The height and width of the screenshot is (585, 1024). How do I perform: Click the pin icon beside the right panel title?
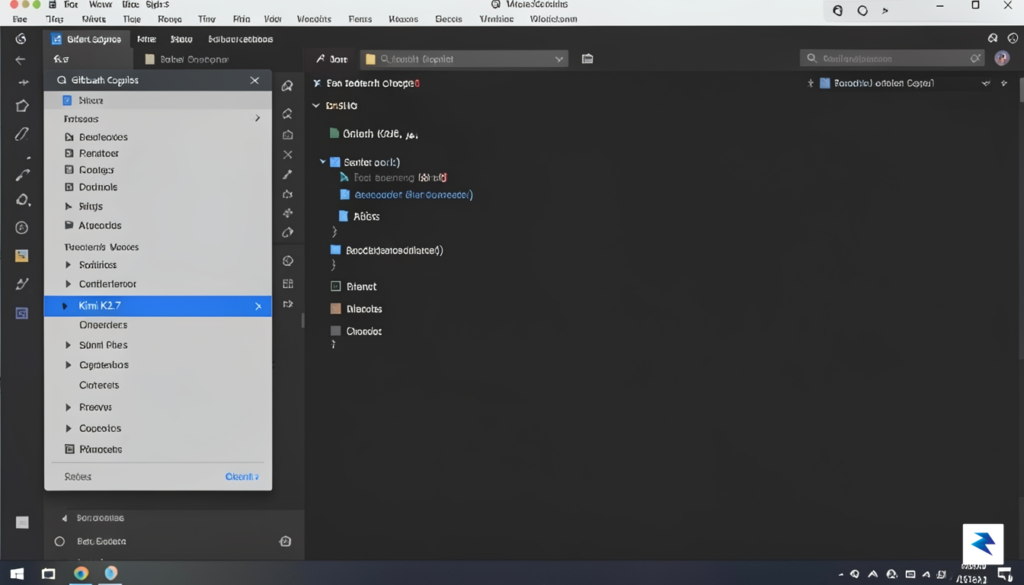(x=810, y=83)
